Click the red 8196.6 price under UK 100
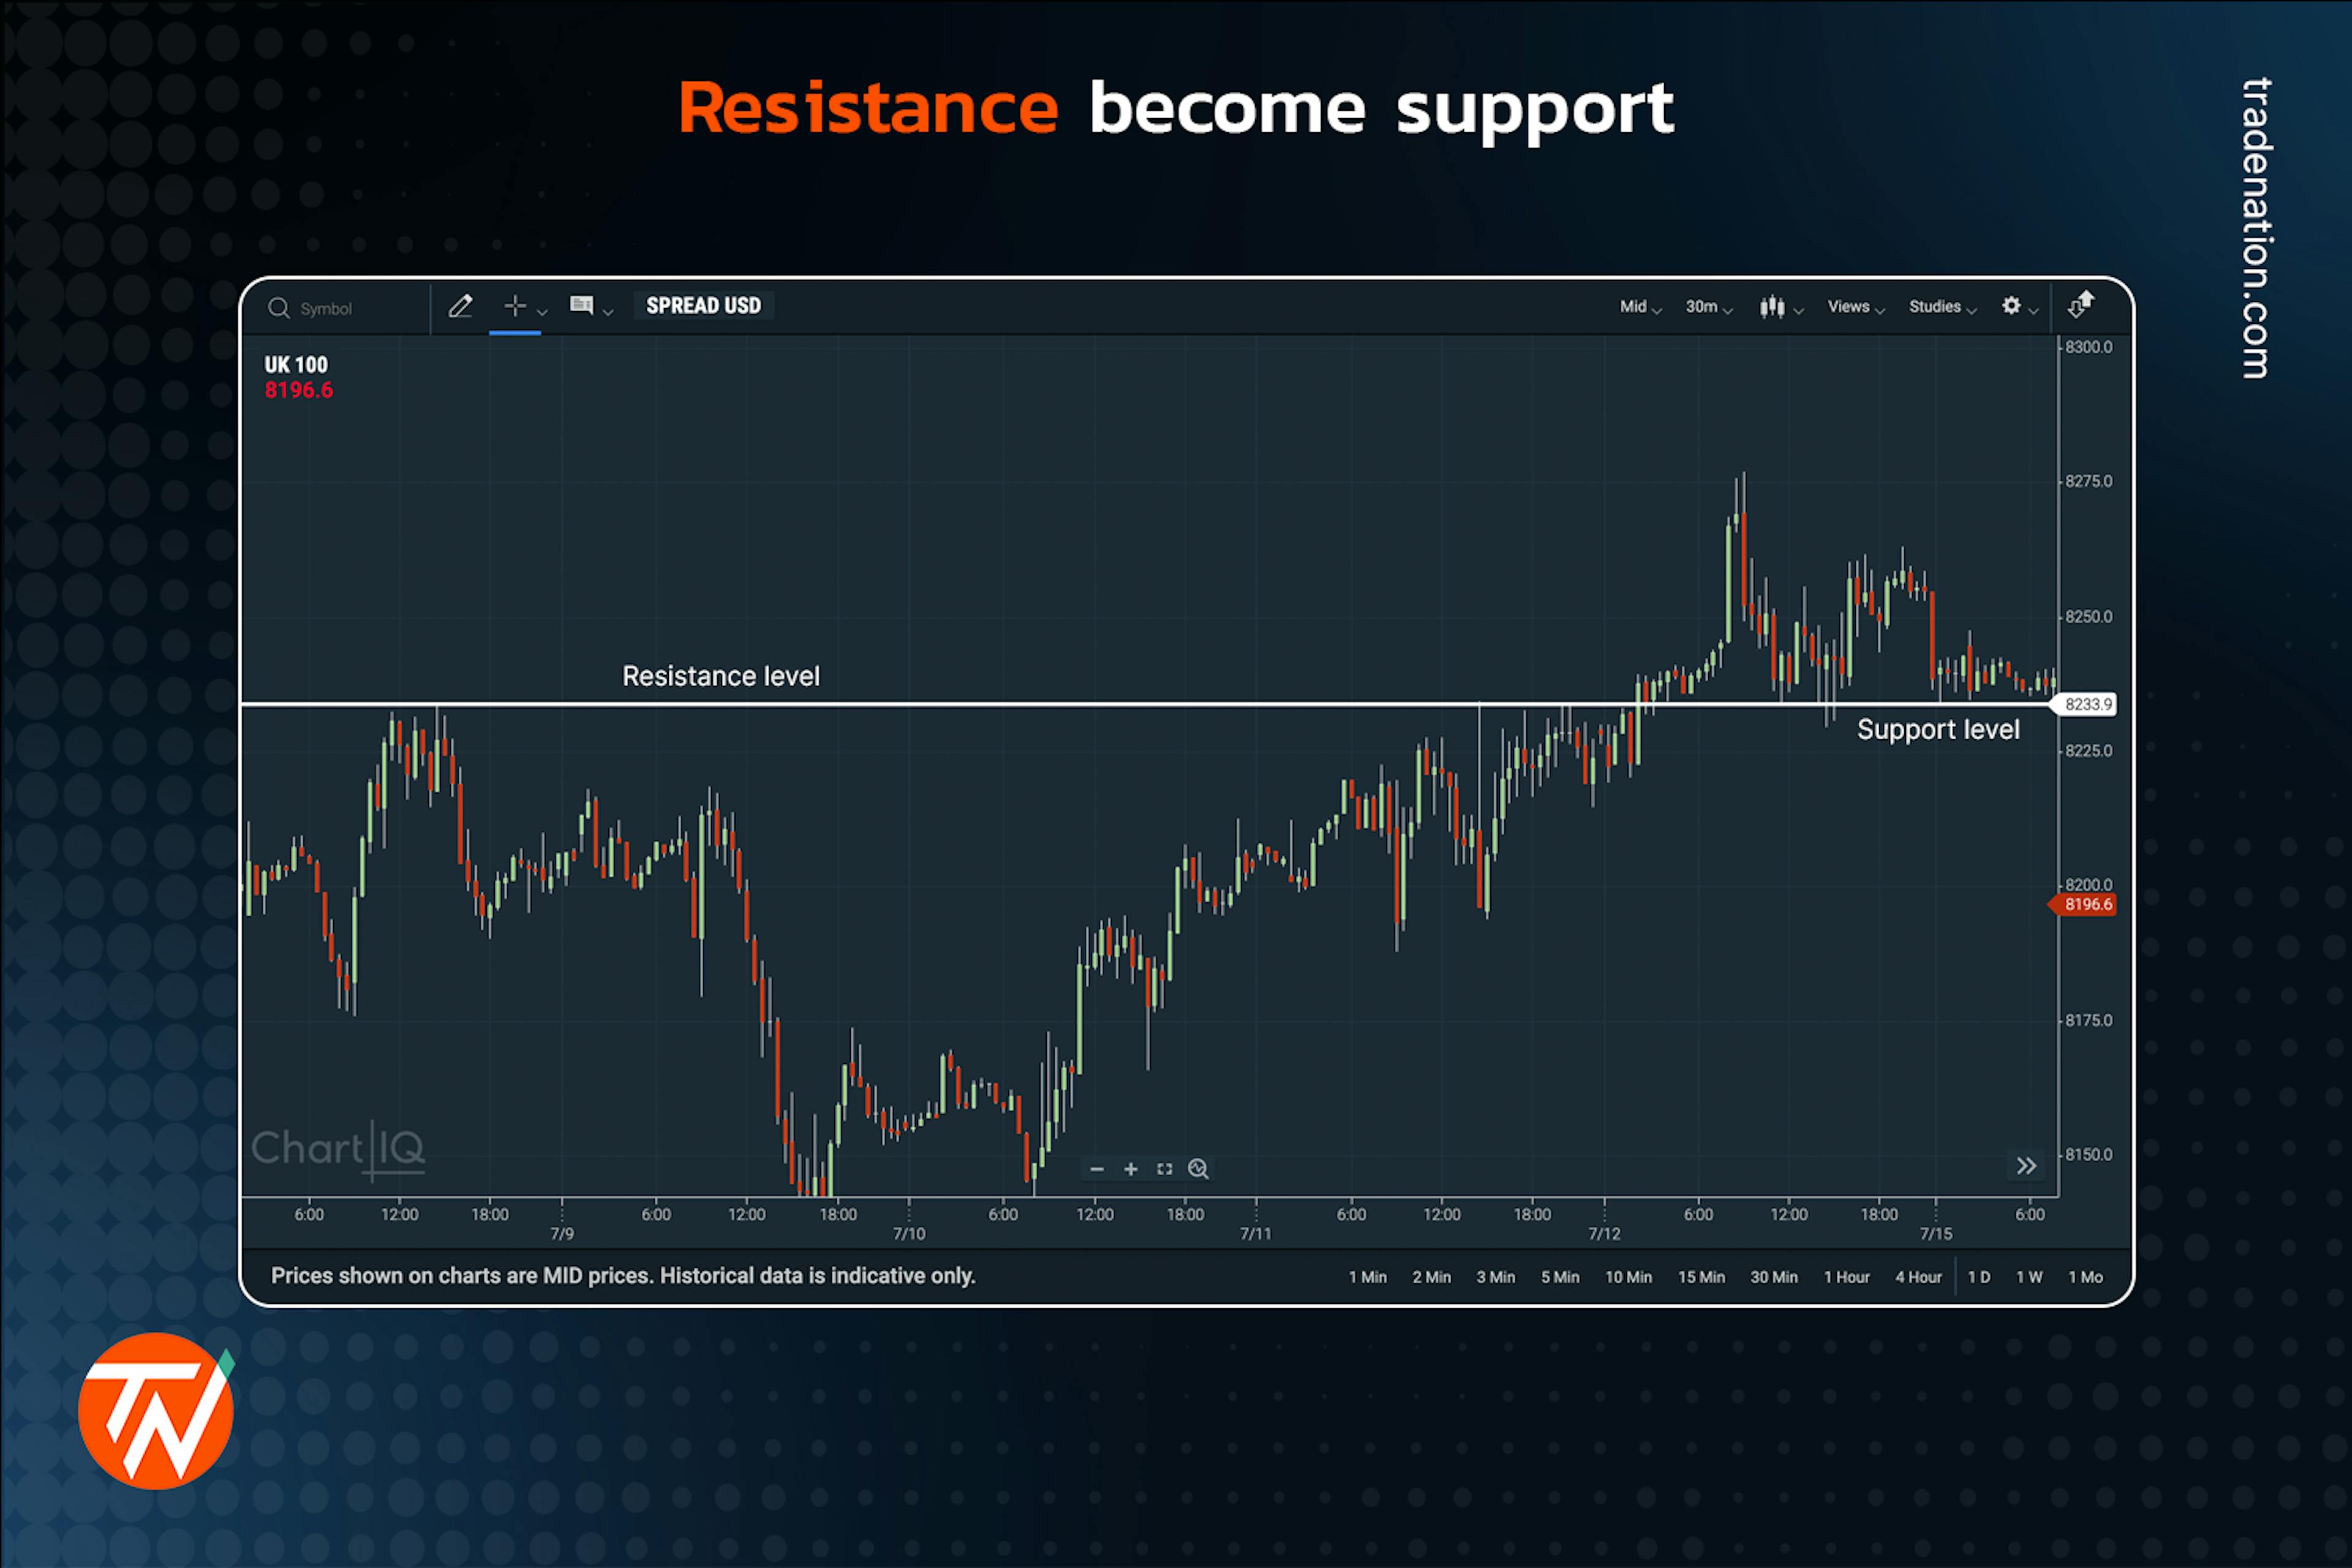Viewport: 2352px width, 1568px height. click(298, 390)
